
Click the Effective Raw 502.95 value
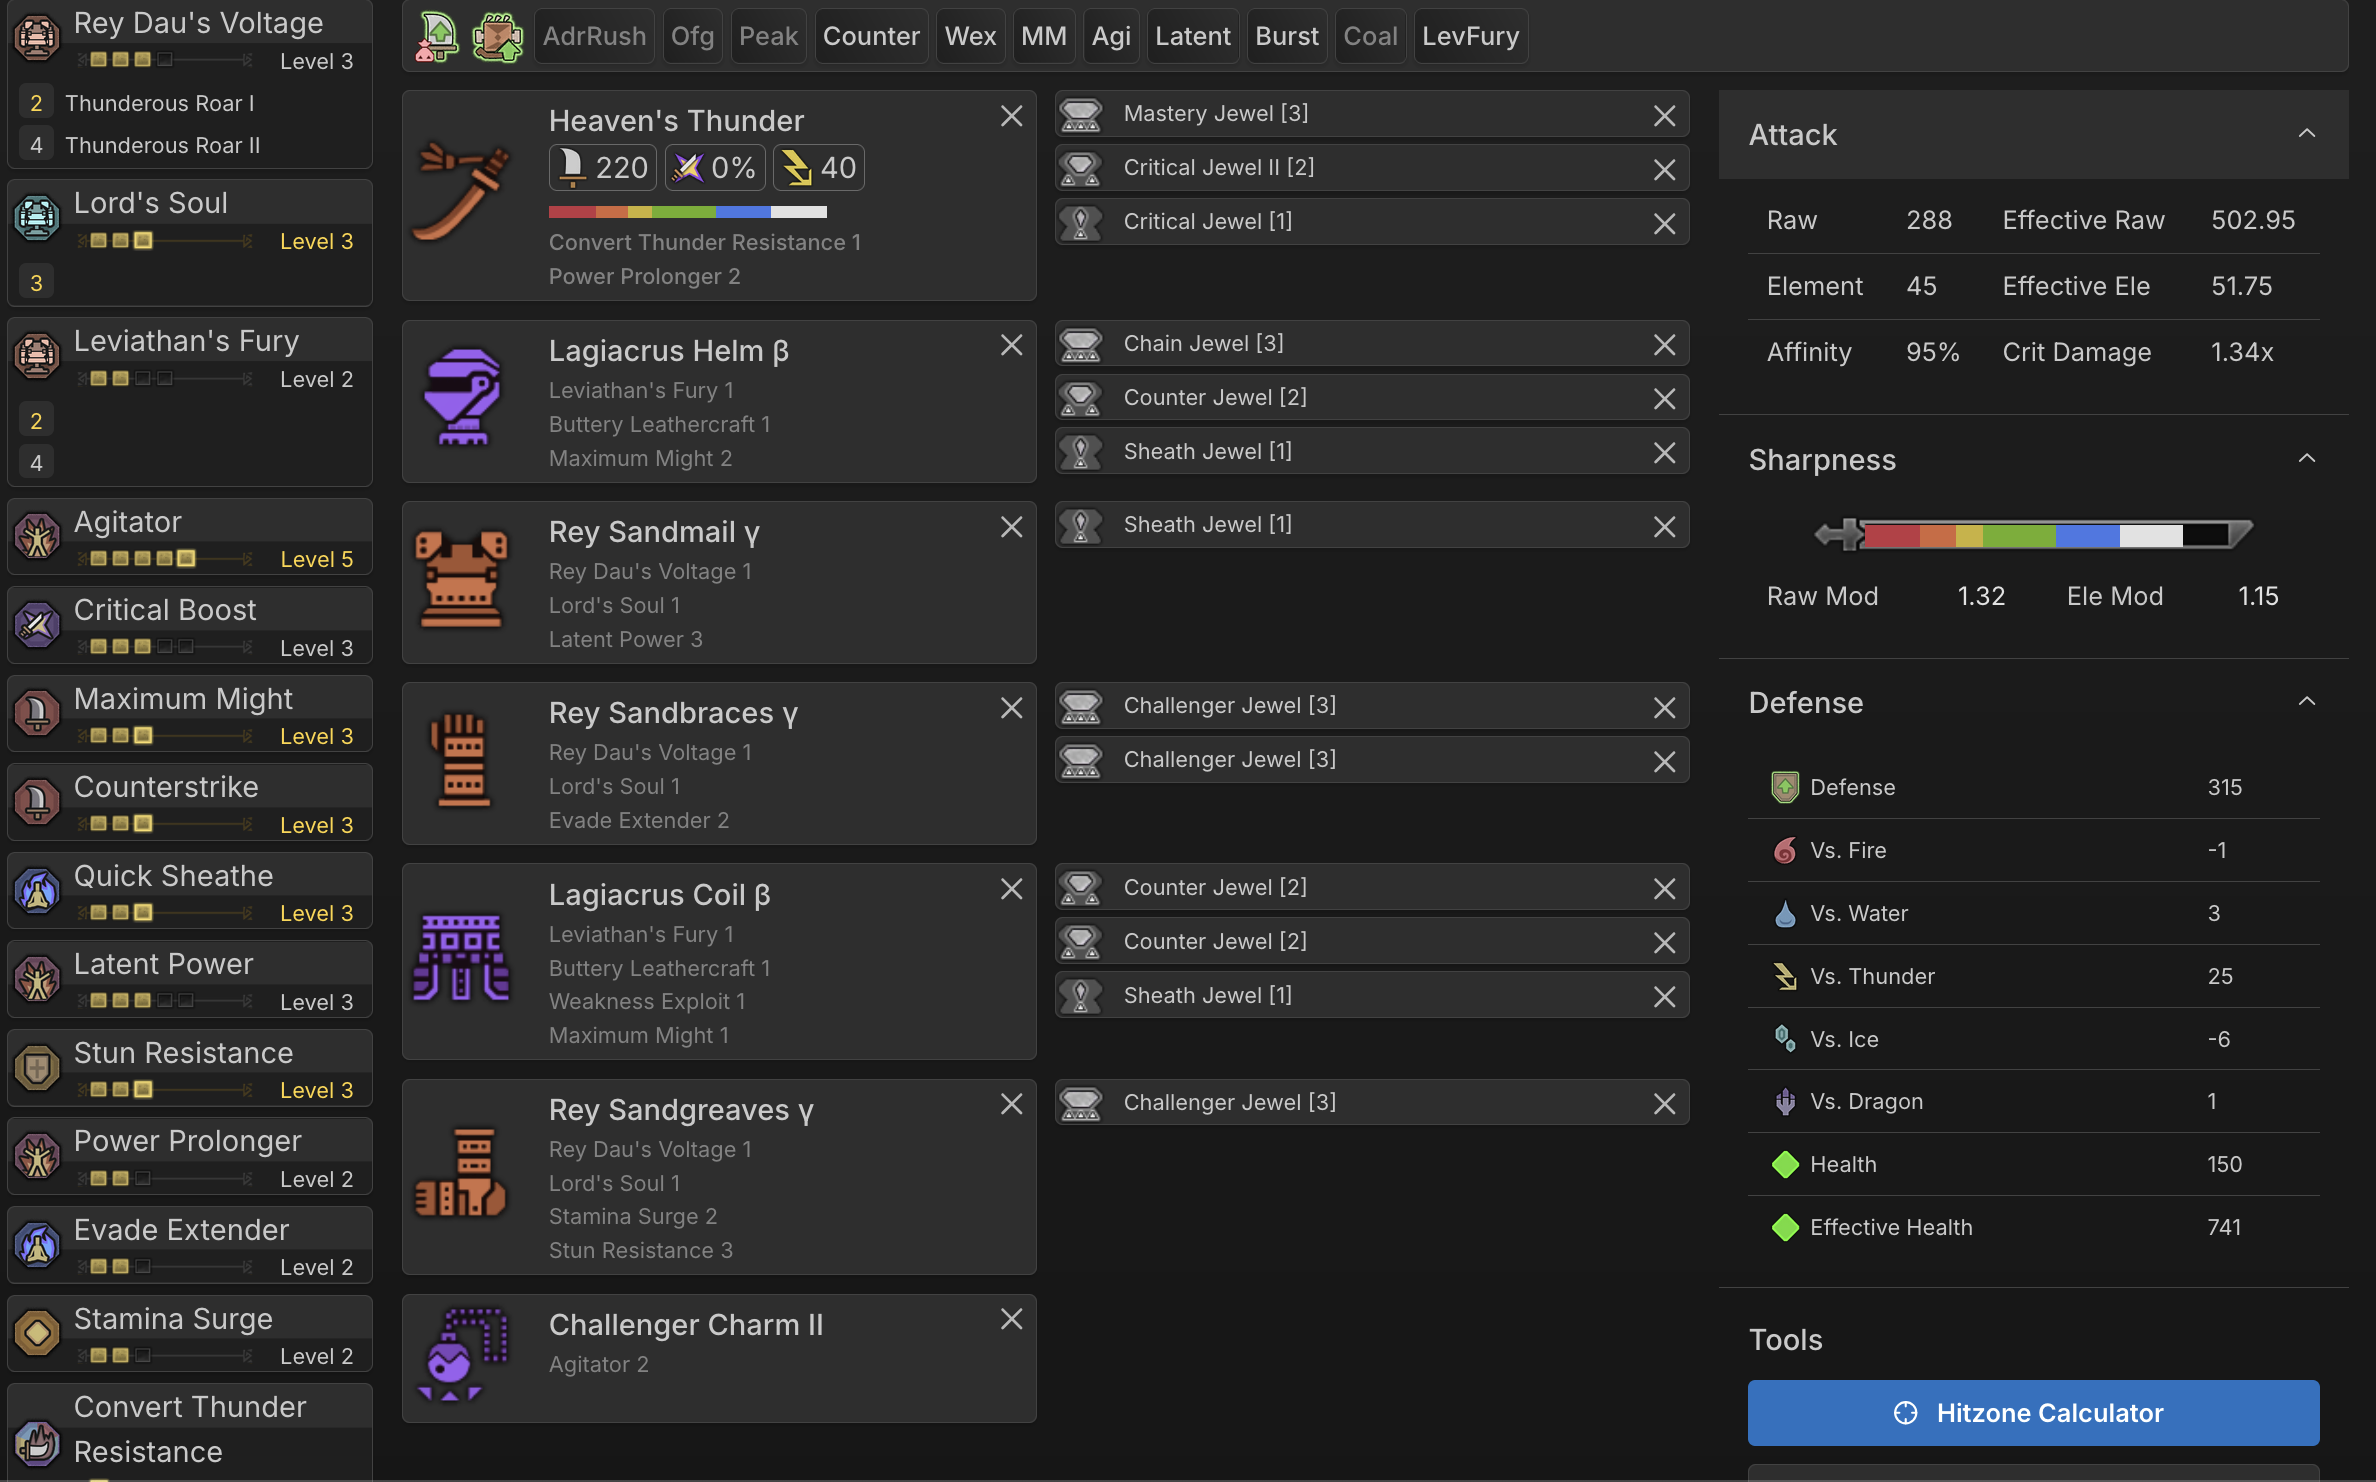pyautogui.click(x=2252, y=220)
